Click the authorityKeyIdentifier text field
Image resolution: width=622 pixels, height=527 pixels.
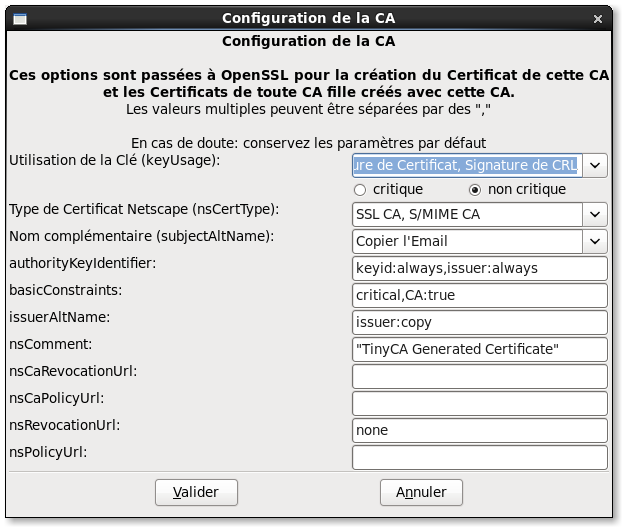pos(480,268)
